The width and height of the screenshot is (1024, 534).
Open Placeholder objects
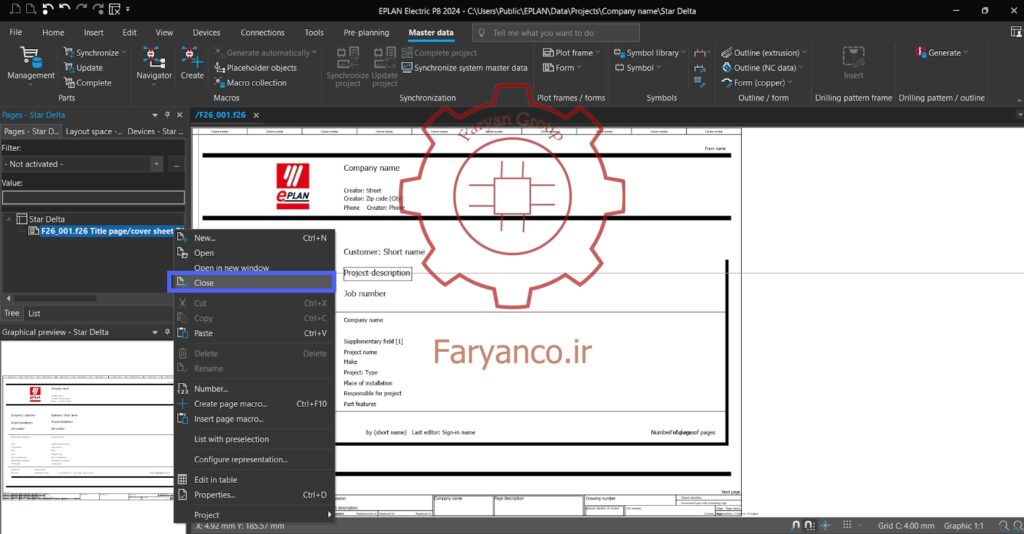[x=255, y=68]
